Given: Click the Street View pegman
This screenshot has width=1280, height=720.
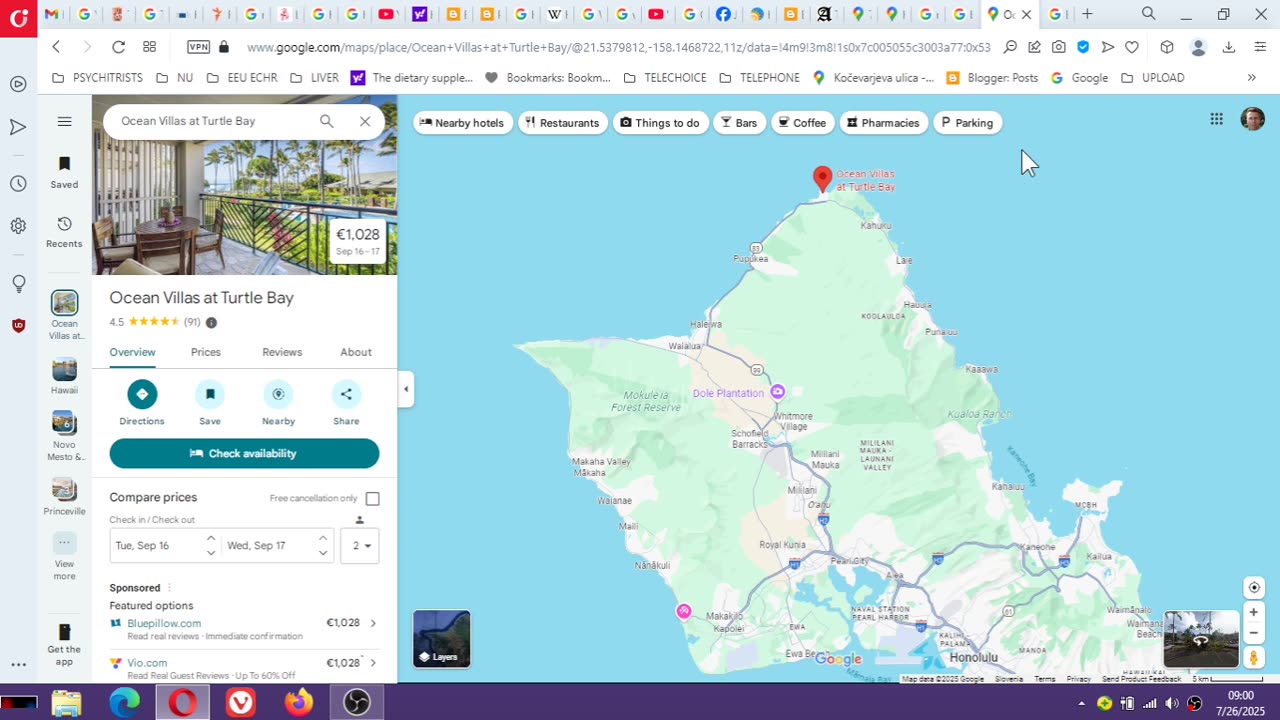Looking at the screenshot, I should [1254, 657].
